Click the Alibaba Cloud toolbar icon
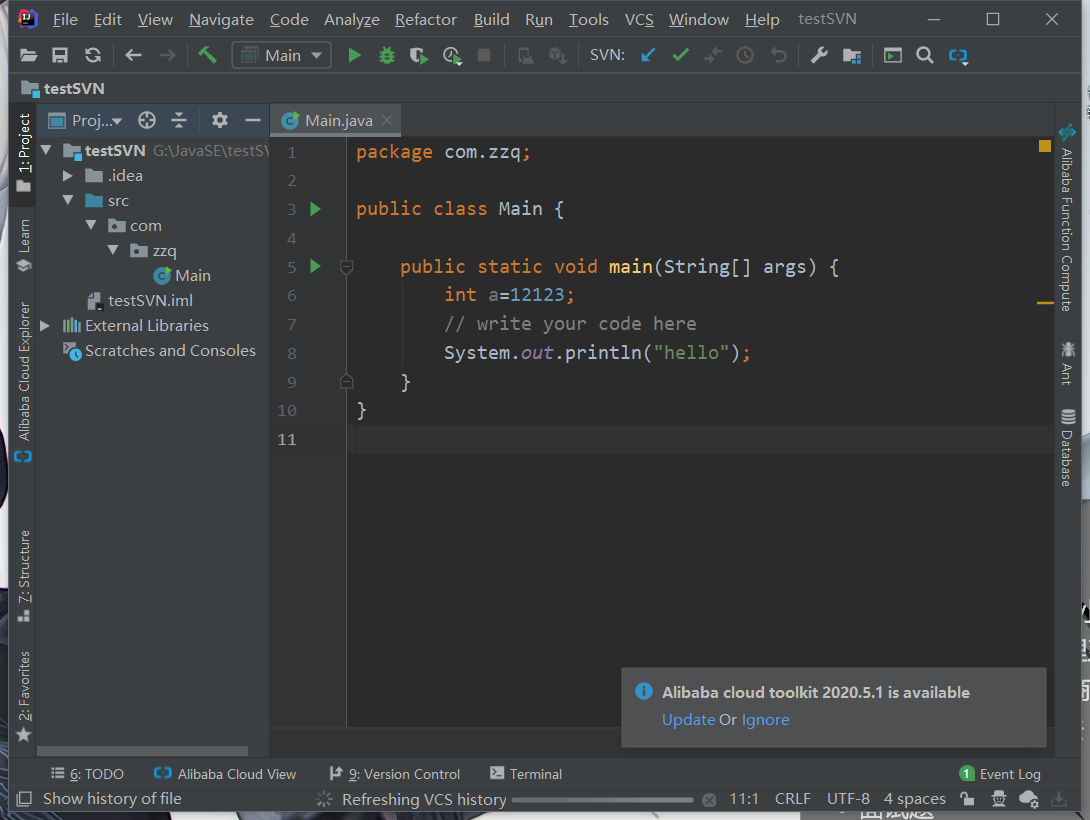This screenshot has height=820, width=1090. [x=958, y=56]
